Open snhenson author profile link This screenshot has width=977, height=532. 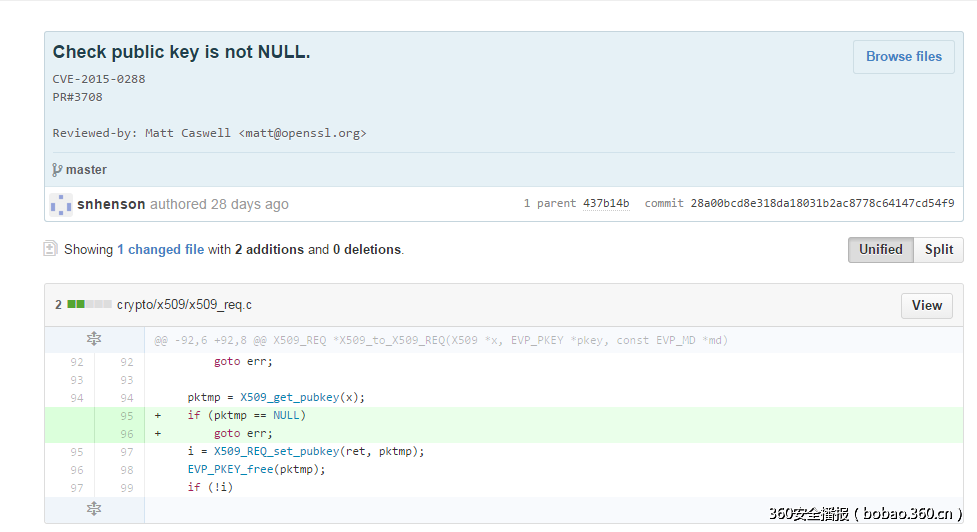111,204
